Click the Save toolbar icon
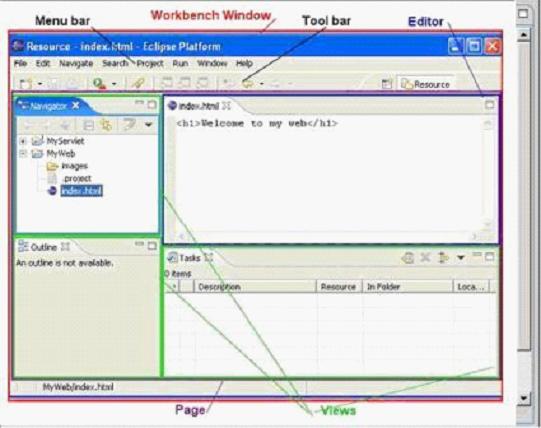This screenshot has width=541, height=428. [53, 84]
